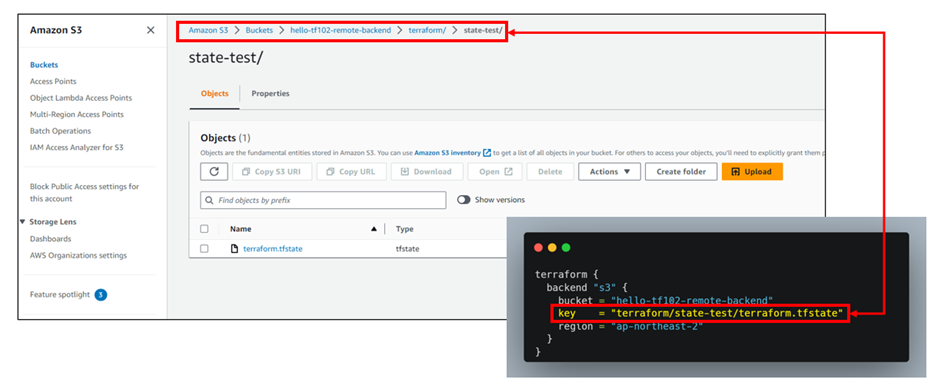
Task: Click the yellow dot in the code window
Action: (x=552, y=247)
